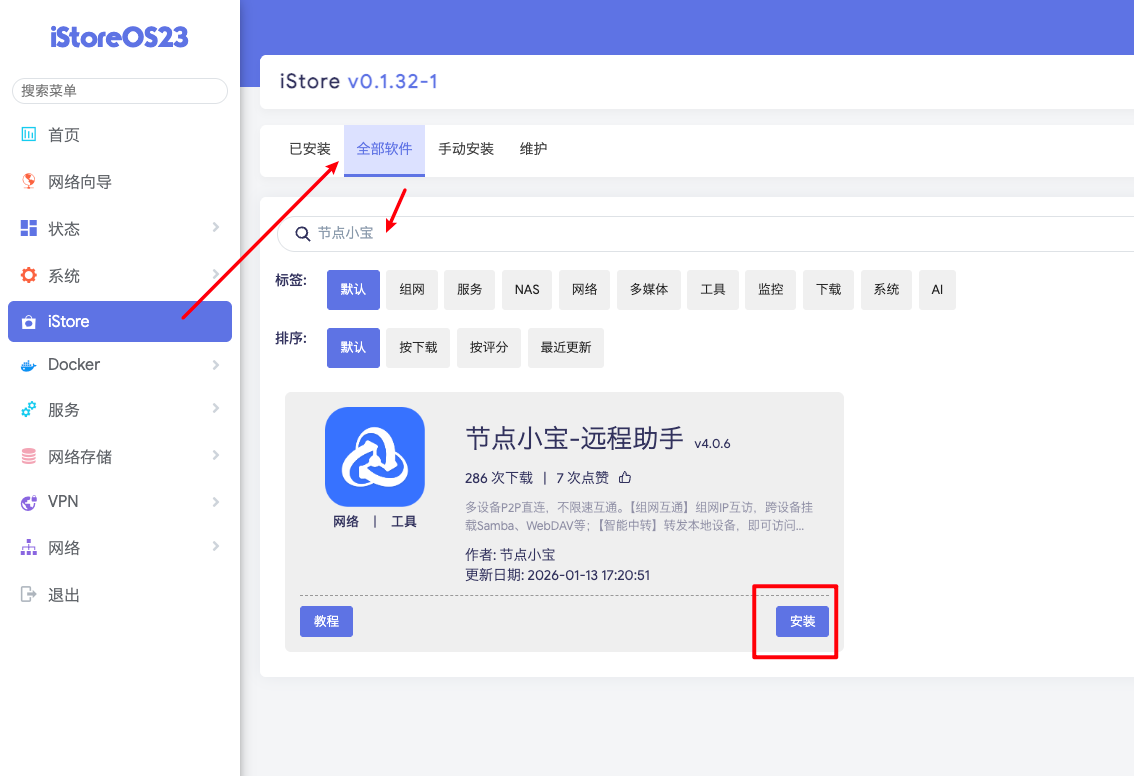This screenshot has width=1134, height=776.
Task: Install 节点小宝 with the 安装 button
Action: 802,621
